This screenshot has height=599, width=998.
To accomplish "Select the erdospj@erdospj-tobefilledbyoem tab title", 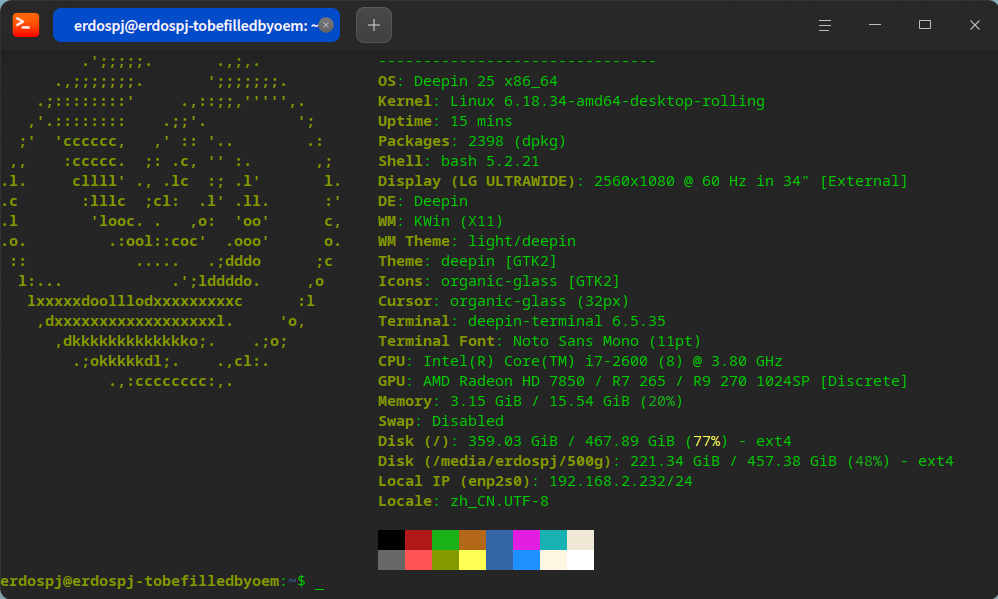I will point(196,25).
